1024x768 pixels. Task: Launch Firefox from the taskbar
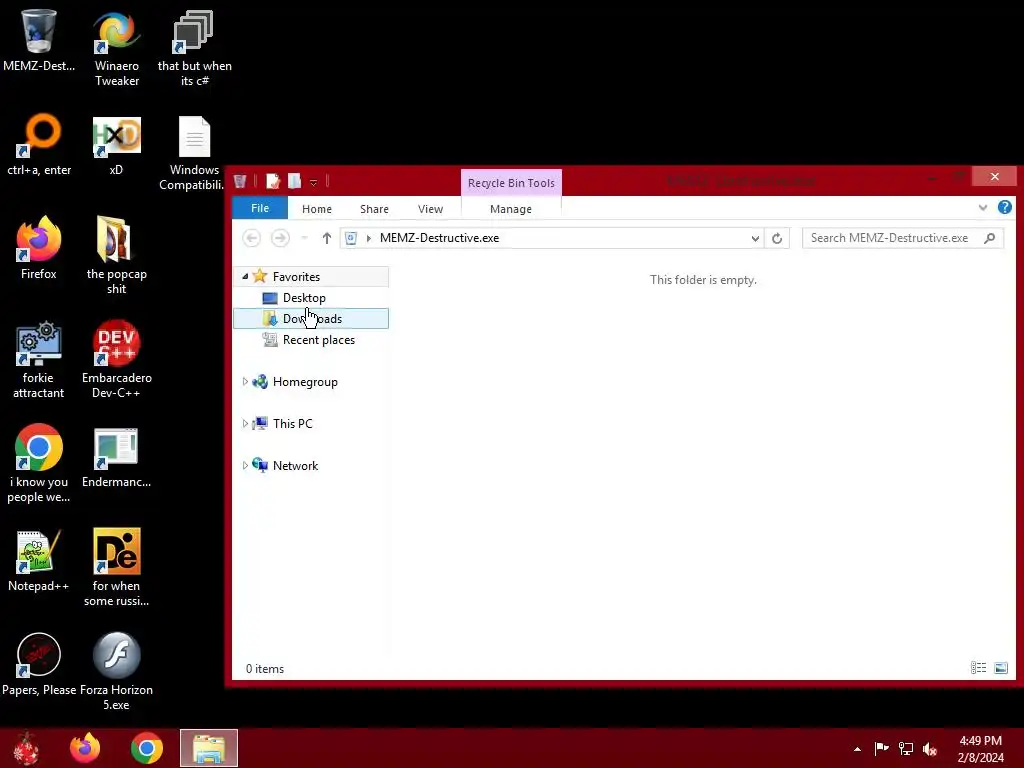[x=86, y=748]
